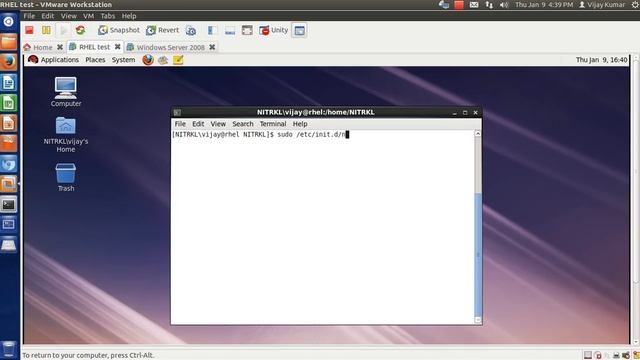
Task: Click the terminal scrollbar up arrow
Action: (x=478, y=133)
